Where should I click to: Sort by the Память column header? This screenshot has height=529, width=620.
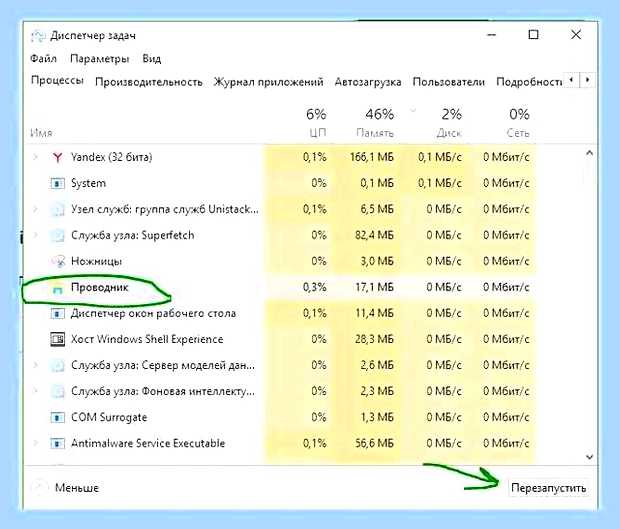[x=375, y=133]
